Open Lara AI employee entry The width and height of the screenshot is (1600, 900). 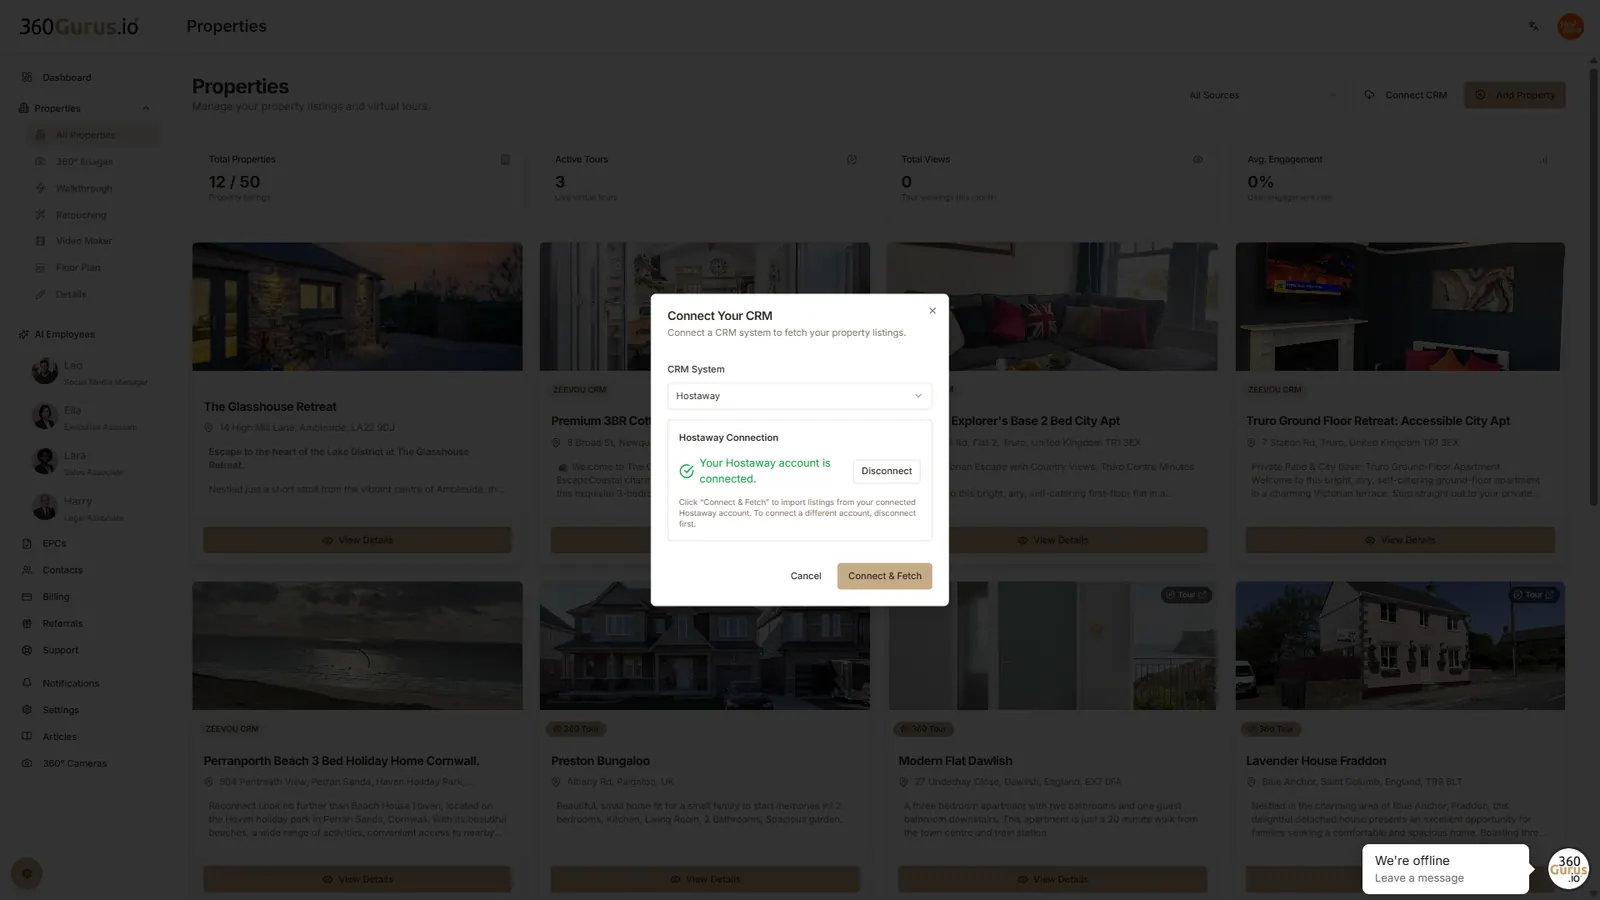[x=90, y=462]
